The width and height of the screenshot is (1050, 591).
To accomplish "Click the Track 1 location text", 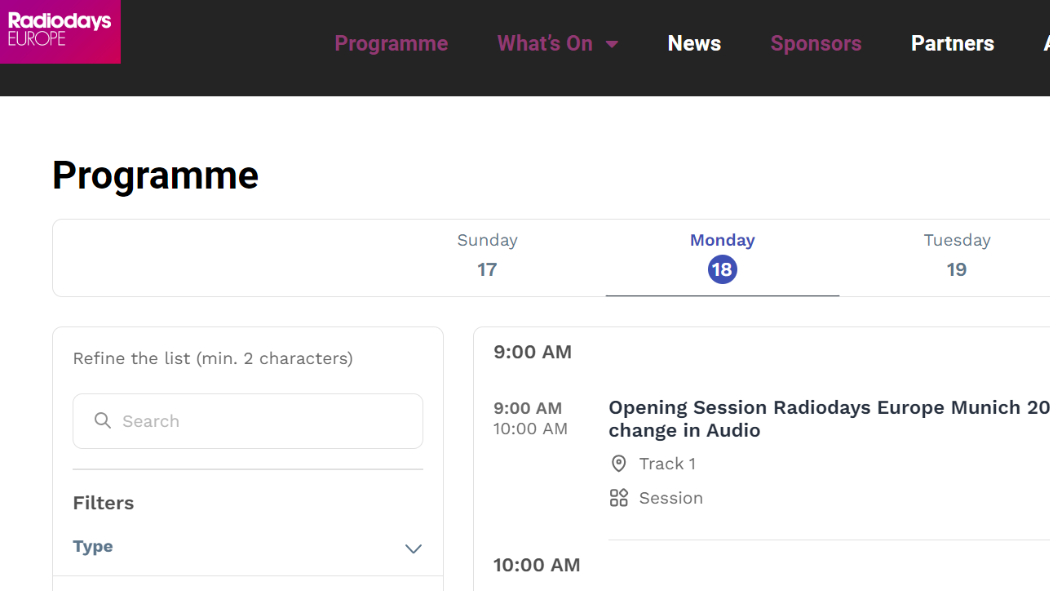I will pyautogui.click(x=667, y=464).
